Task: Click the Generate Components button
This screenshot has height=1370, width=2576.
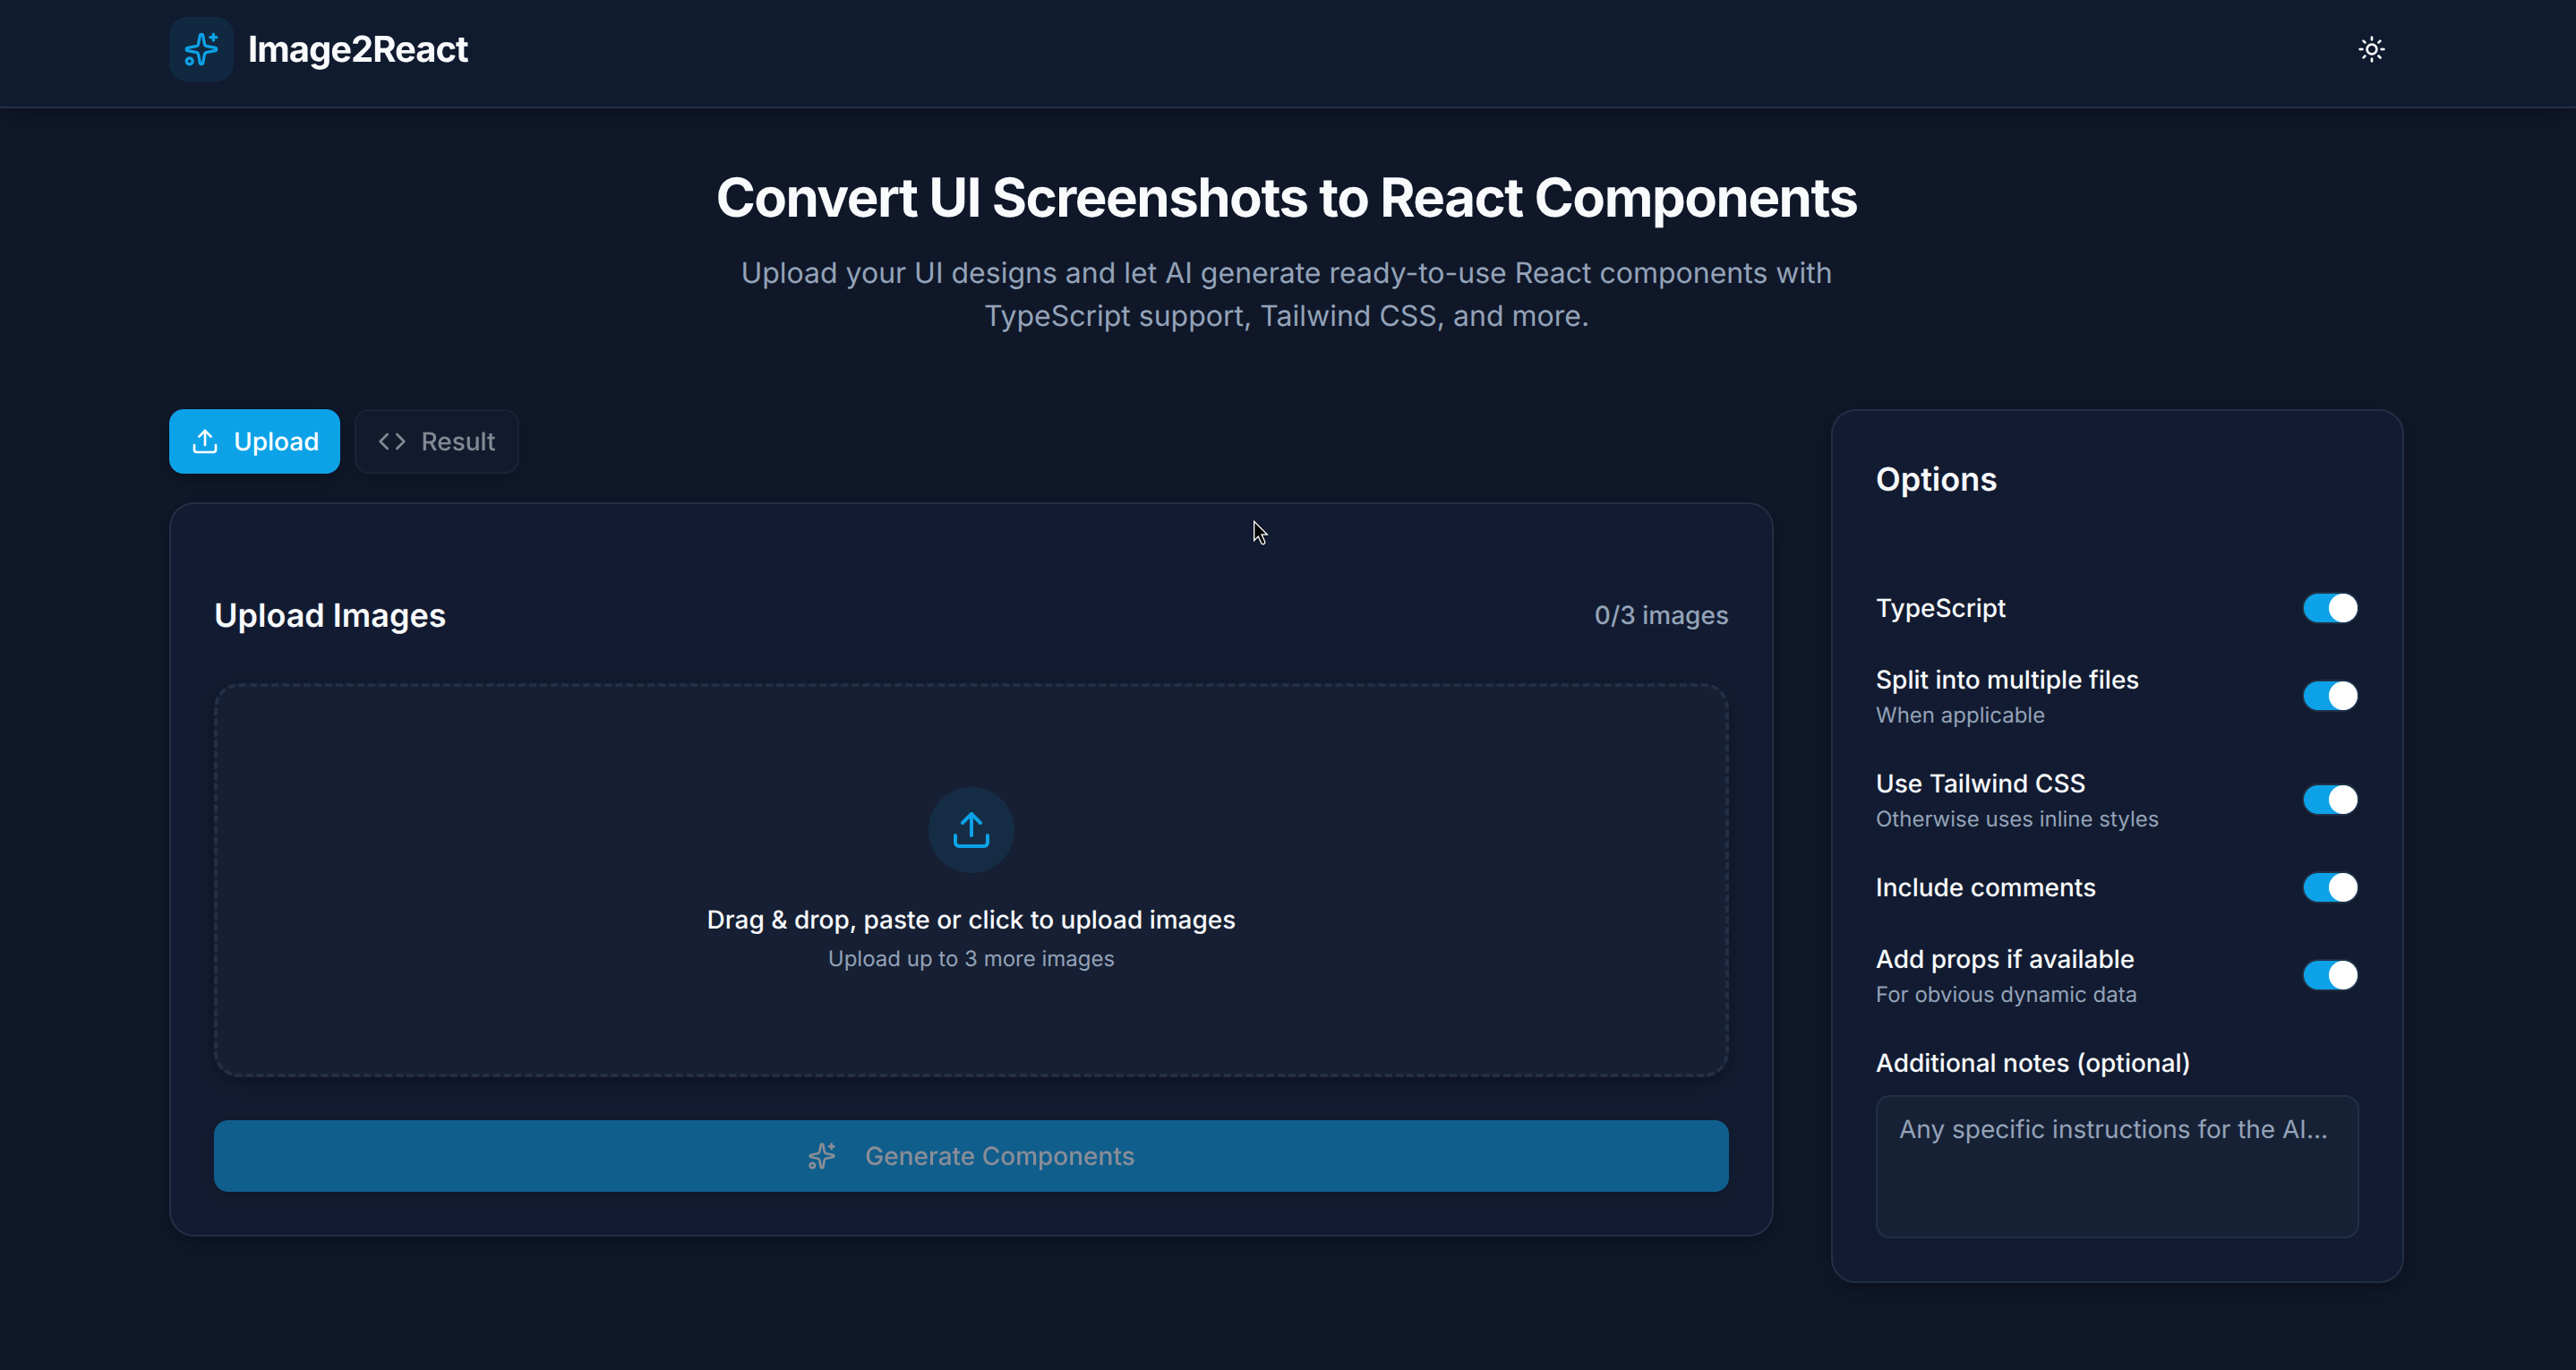Action: pyautogui.click(x=970, y=1156)
